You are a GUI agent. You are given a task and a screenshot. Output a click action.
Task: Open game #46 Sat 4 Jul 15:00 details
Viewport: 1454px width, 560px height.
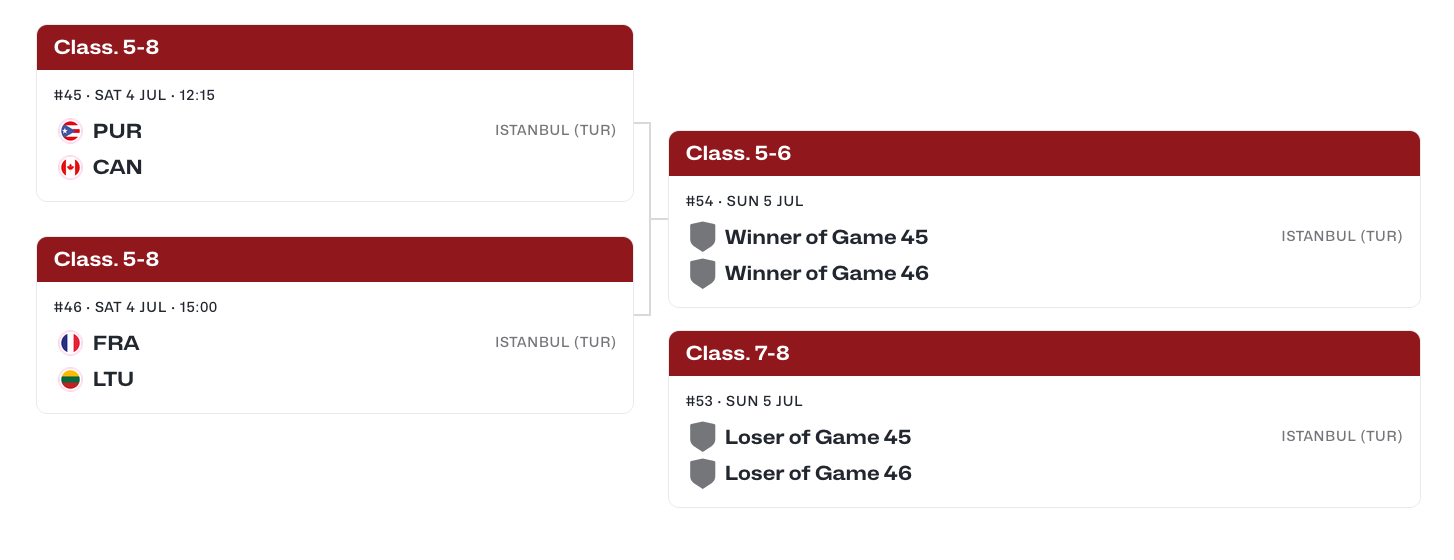point(135,307)
